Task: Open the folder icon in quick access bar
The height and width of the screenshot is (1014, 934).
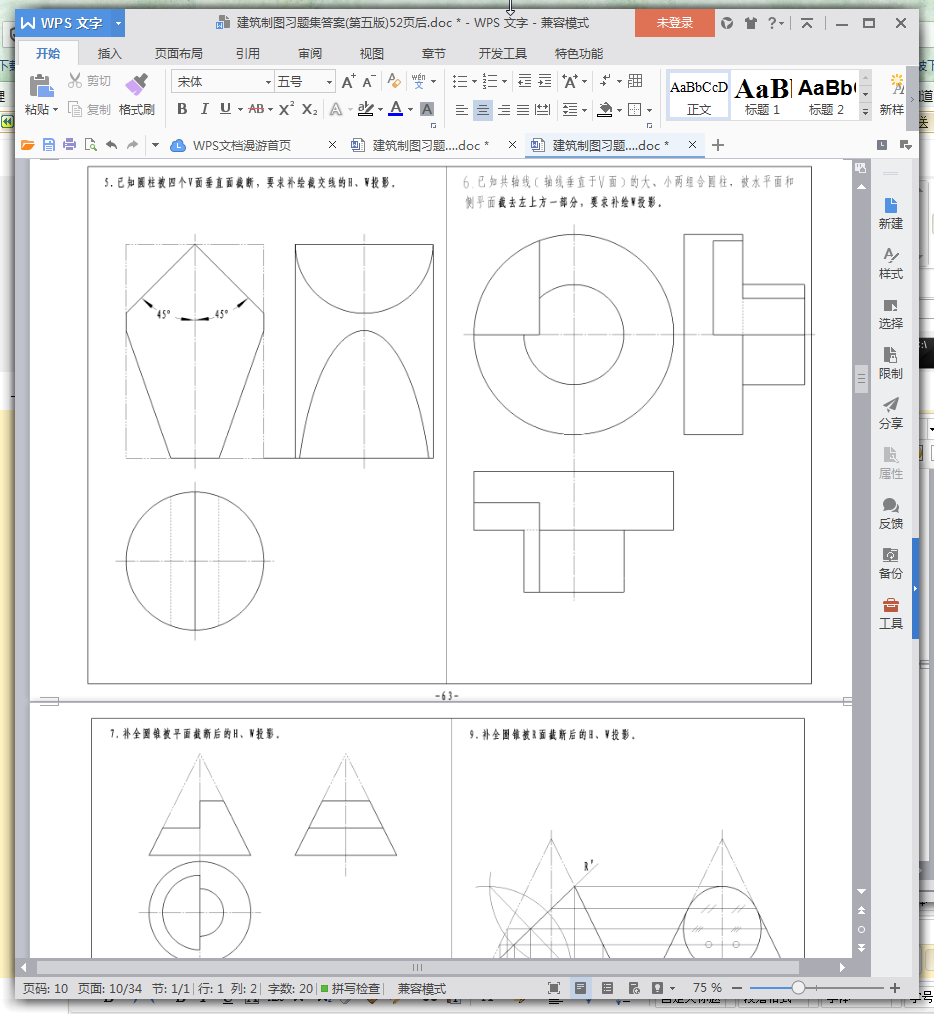Action: click(28, 145)
